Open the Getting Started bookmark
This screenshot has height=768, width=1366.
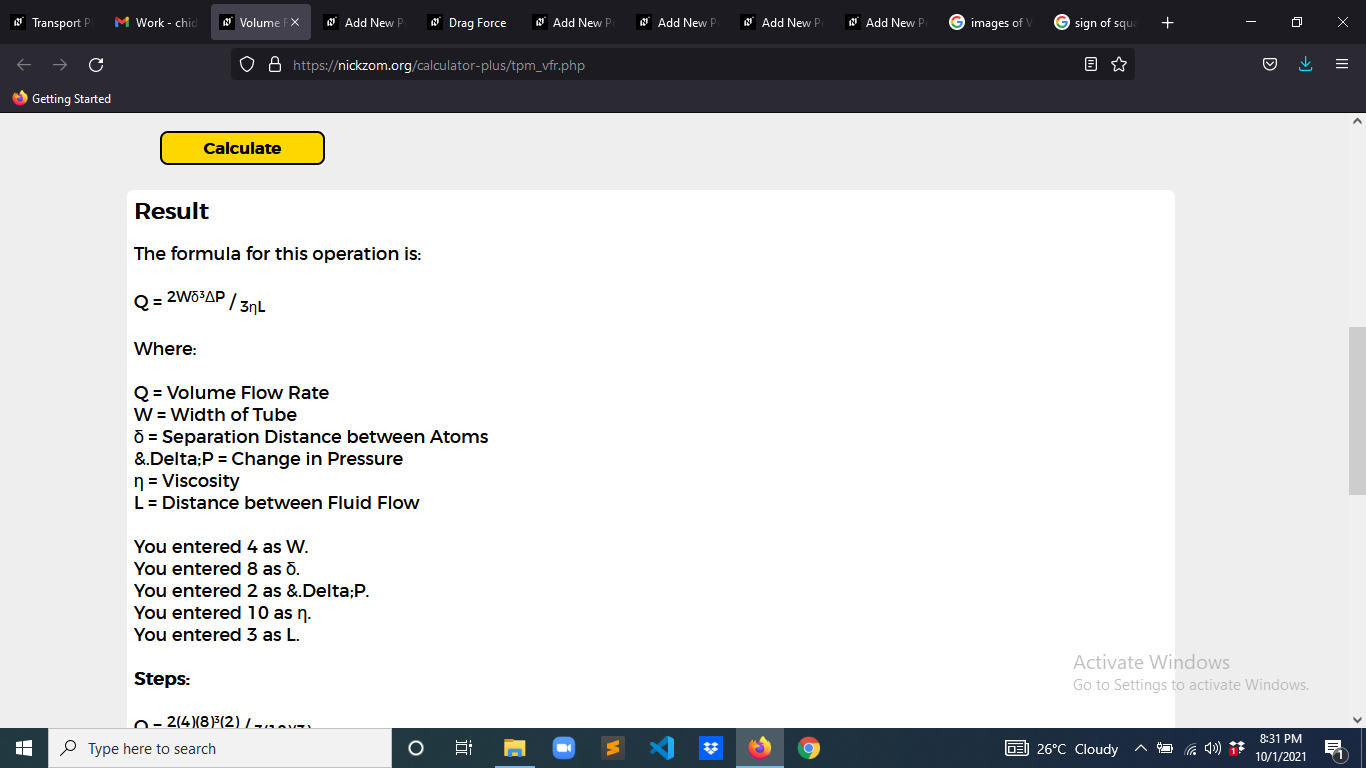pos(62,98)
